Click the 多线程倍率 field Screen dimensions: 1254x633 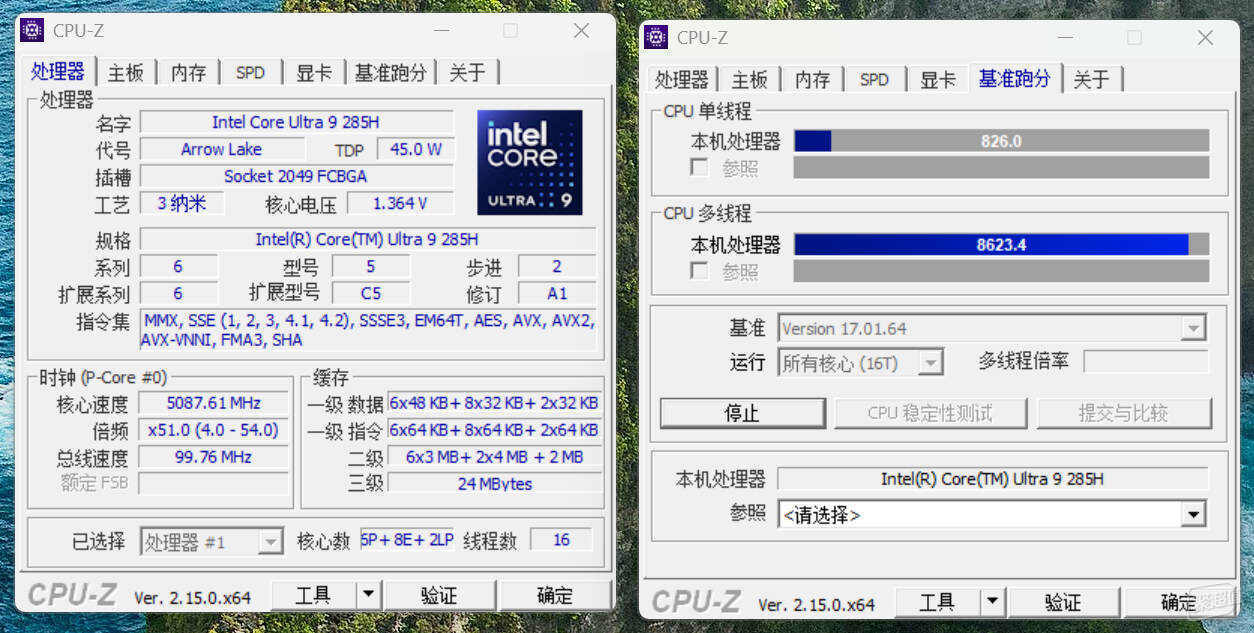(x=1146, y=361)
